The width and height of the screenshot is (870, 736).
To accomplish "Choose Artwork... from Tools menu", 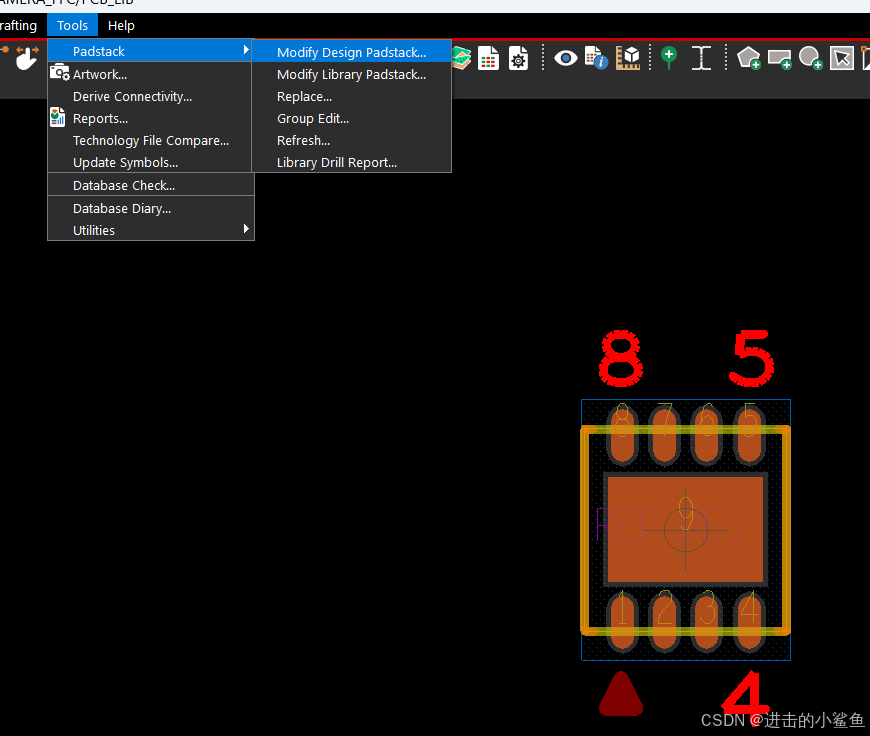I will [x=150, y=74].
